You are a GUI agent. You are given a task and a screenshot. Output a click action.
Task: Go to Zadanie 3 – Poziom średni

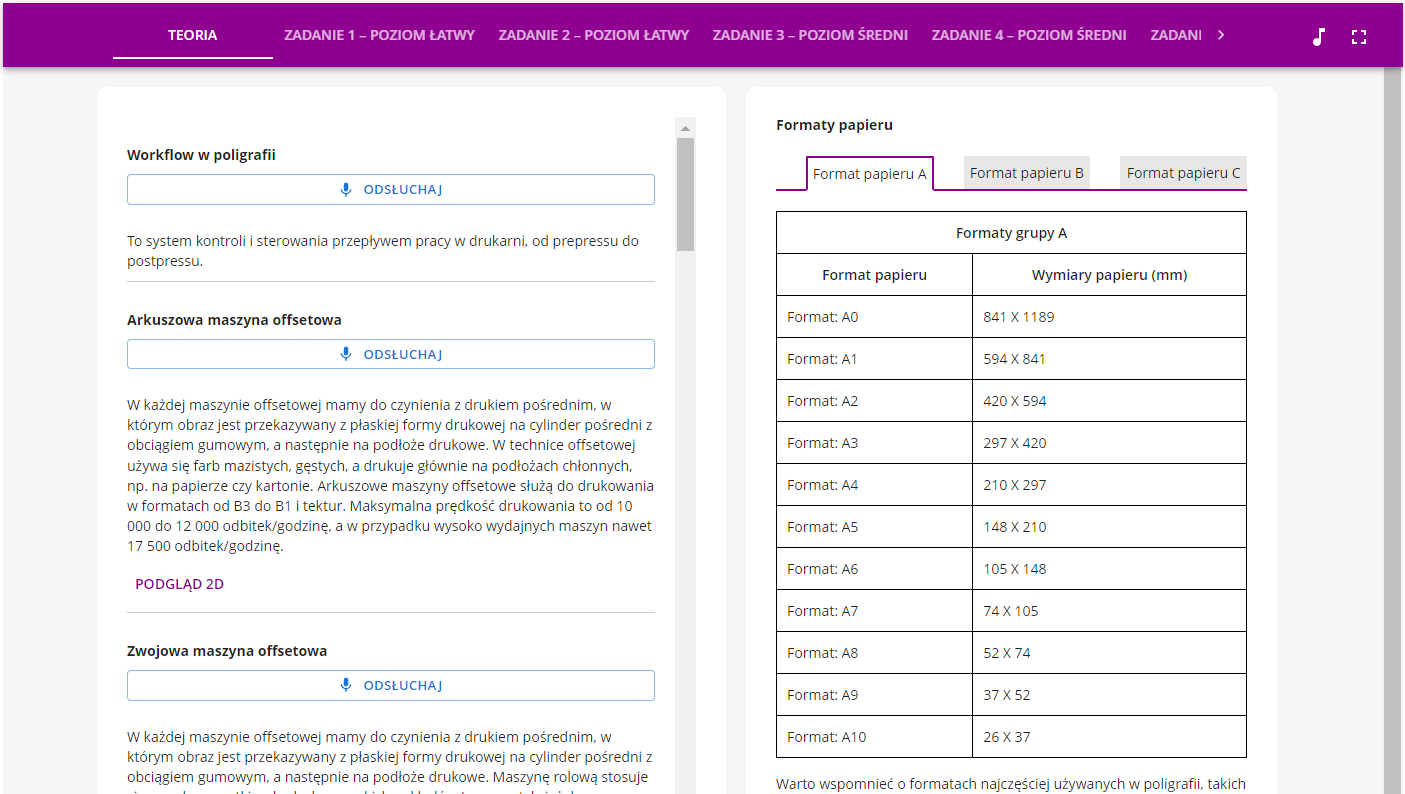coord(810,35)
